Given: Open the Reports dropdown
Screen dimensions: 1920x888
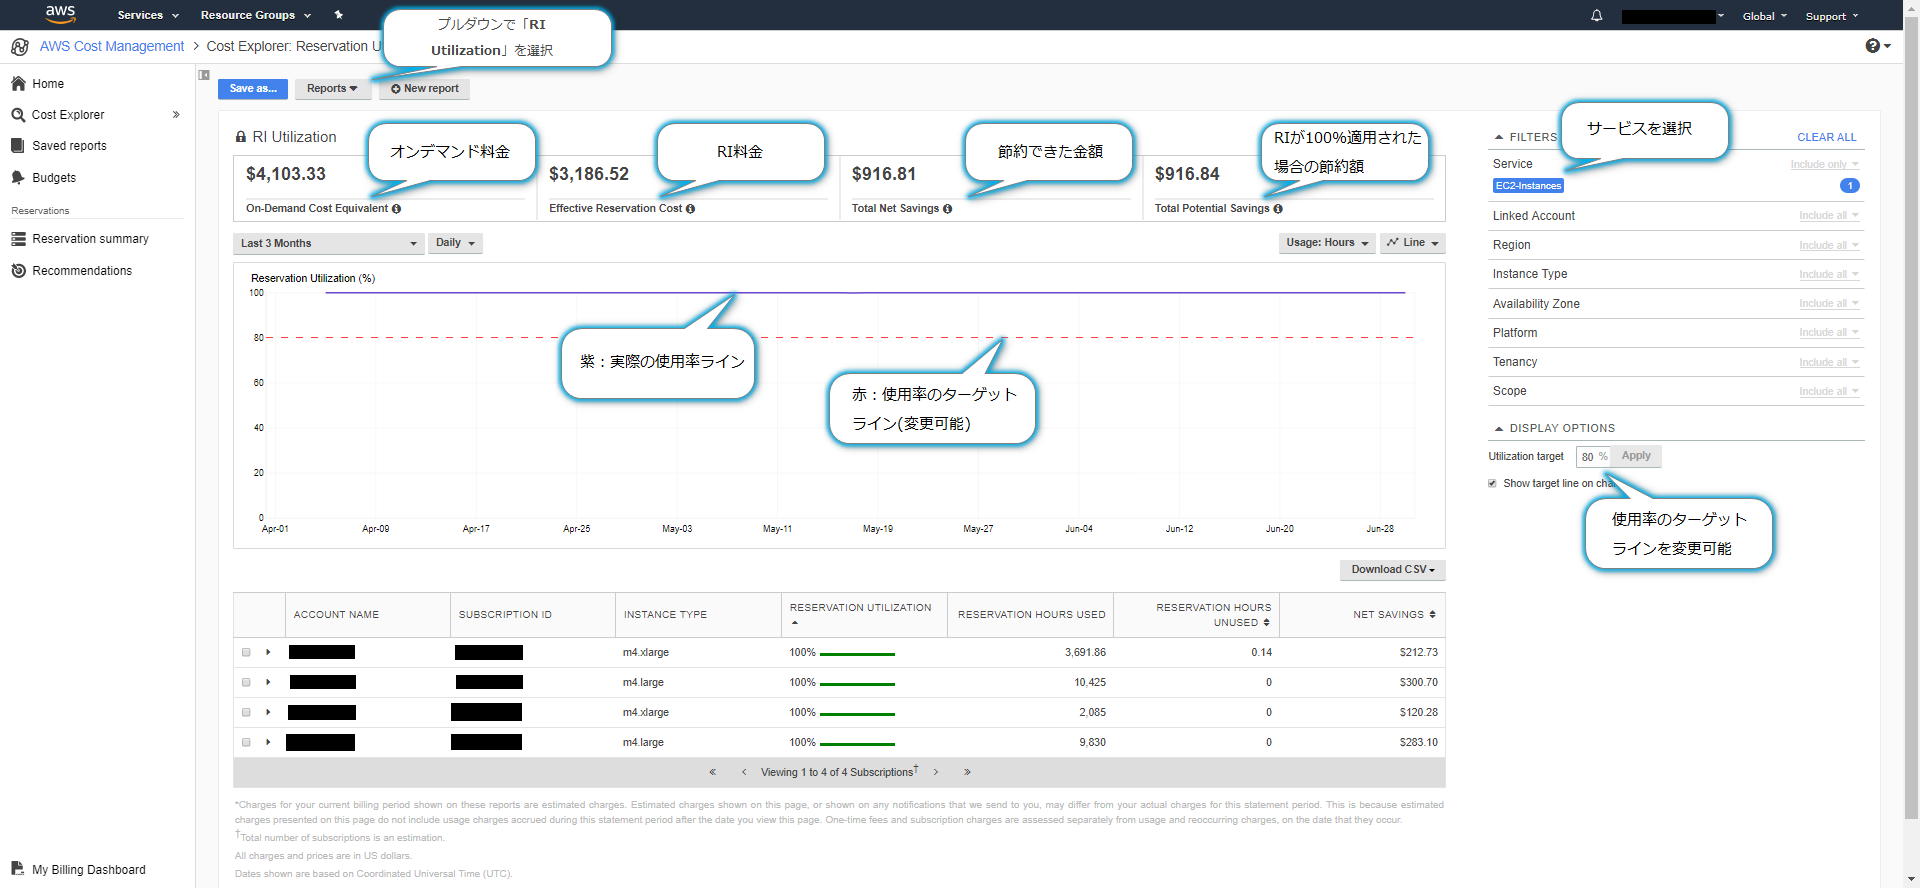Looking at the screenshot, I should point(332,89).
